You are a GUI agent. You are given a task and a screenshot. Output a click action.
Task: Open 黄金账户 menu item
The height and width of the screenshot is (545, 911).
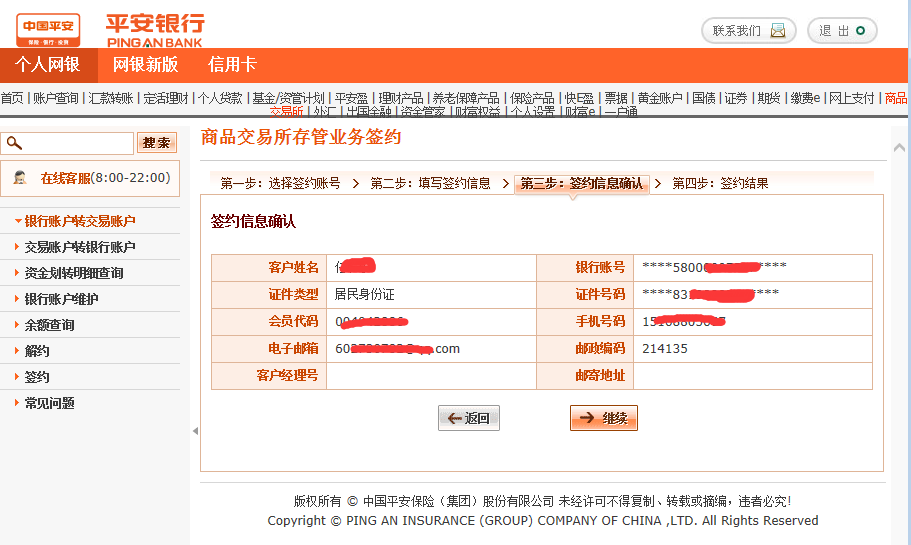tap(660, 98)
